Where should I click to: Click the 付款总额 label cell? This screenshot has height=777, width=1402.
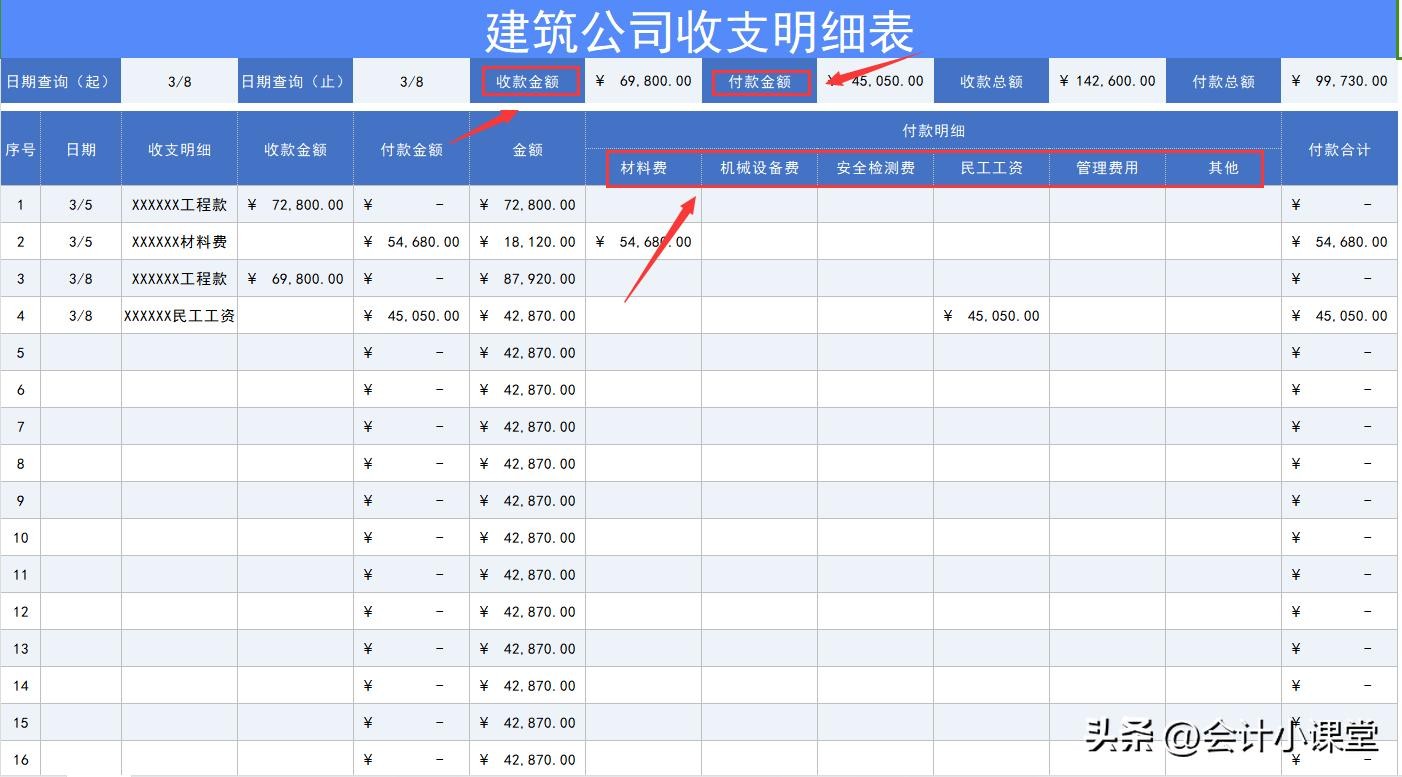1223,82
